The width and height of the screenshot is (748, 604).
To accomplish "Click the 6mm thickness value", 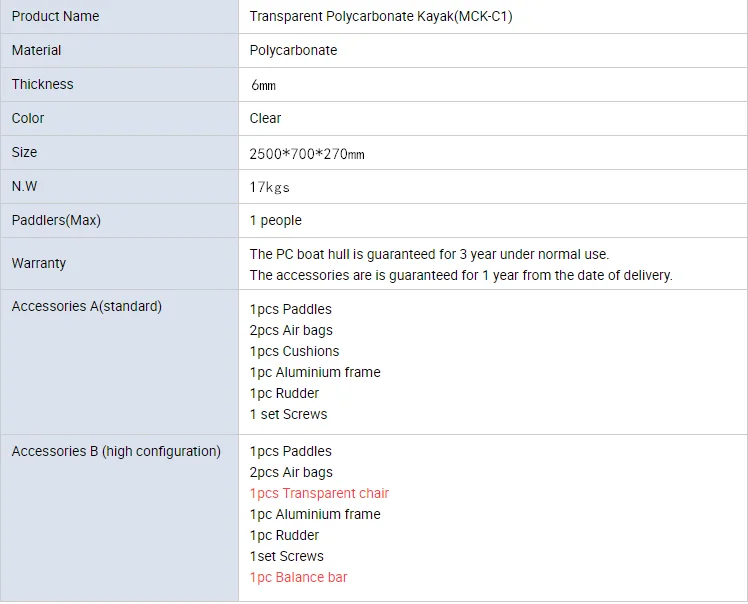I will tap(262, 86).
